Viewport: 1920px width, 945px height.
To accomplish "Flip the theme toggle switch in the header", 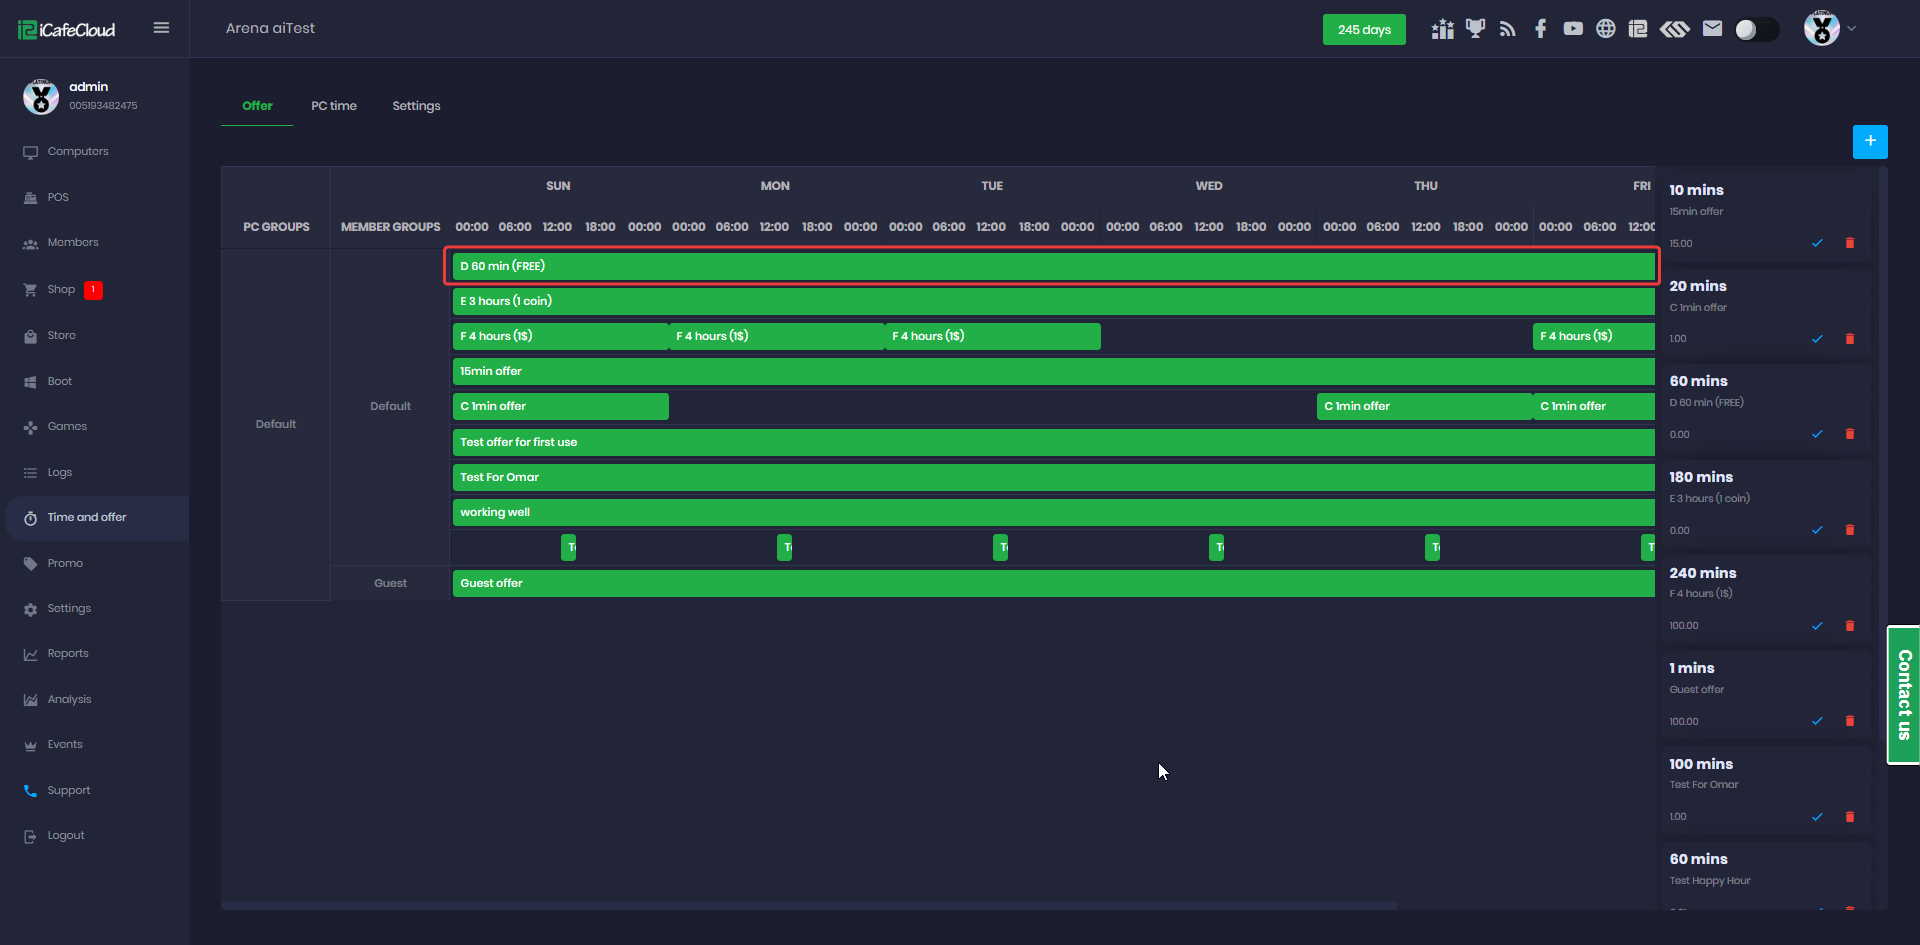I will tap(1757, 29).
